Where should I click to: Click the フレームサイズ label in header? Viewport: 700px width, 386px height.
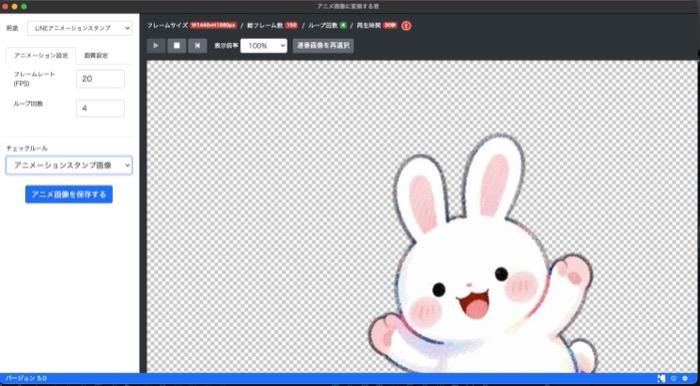click(x=167, y=25)
